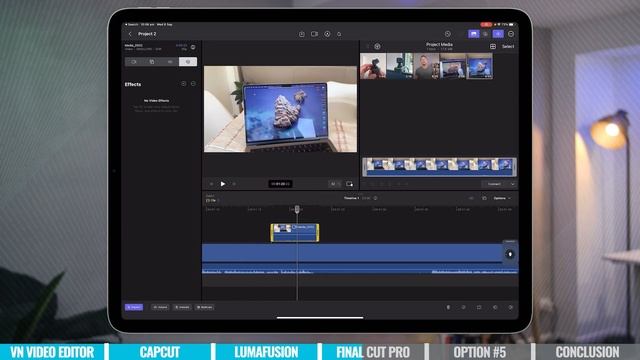Click the dim icon left of the snapshot icon
The image size is (640, 360).
[x=471, y=198]
